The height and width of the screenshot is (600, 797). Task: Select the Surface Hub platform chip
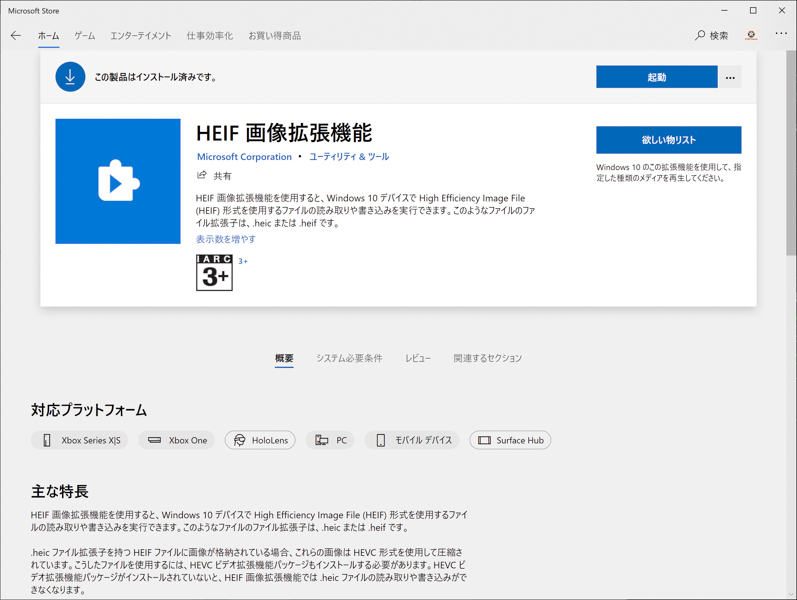510,440
